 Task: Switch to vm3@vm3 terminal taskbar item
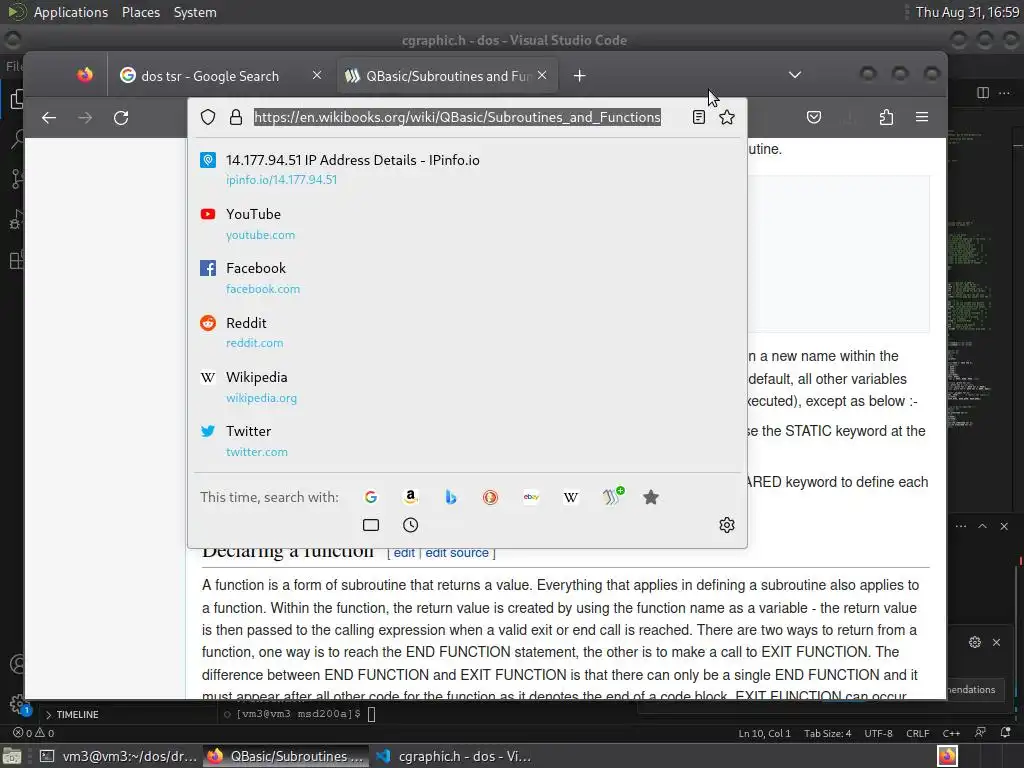[118, 756]
